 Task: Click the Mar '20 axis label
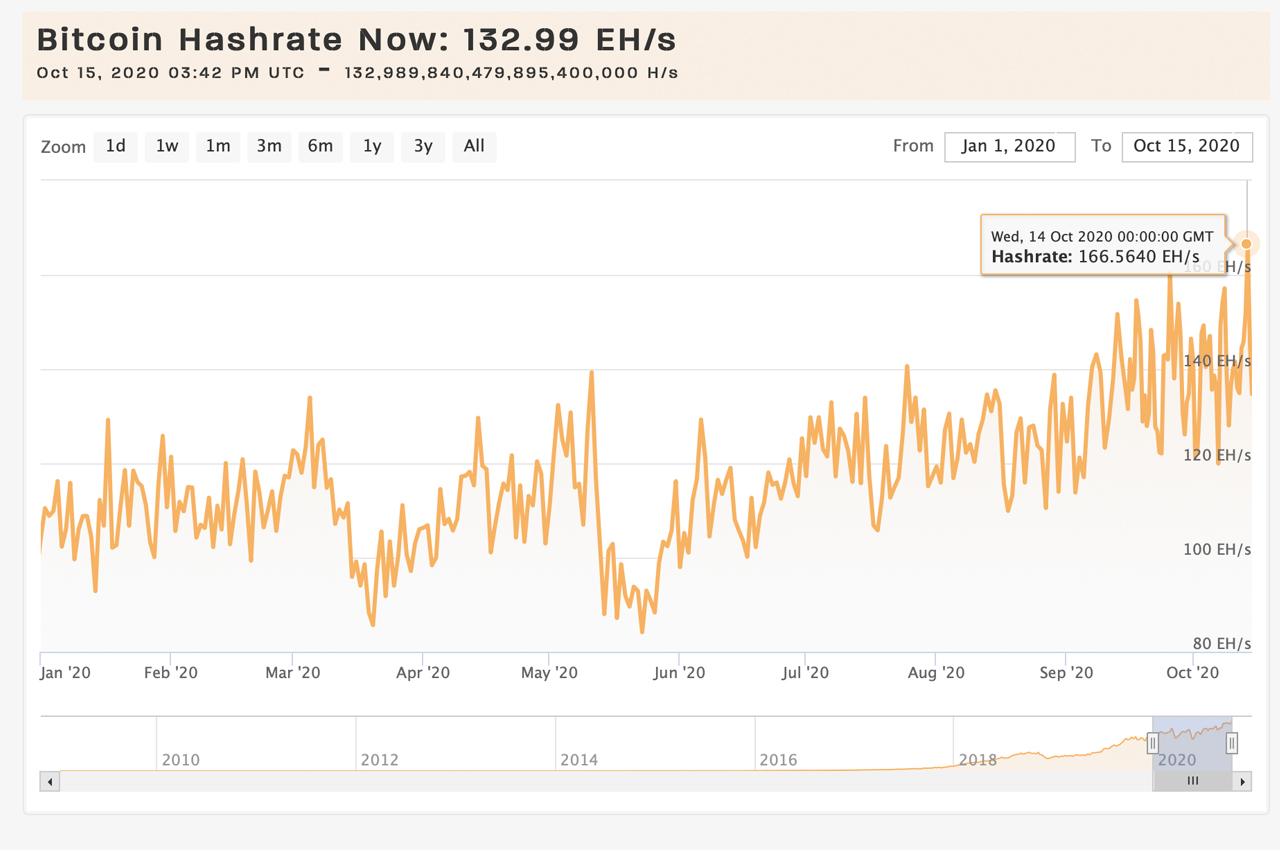pos(293,673)
